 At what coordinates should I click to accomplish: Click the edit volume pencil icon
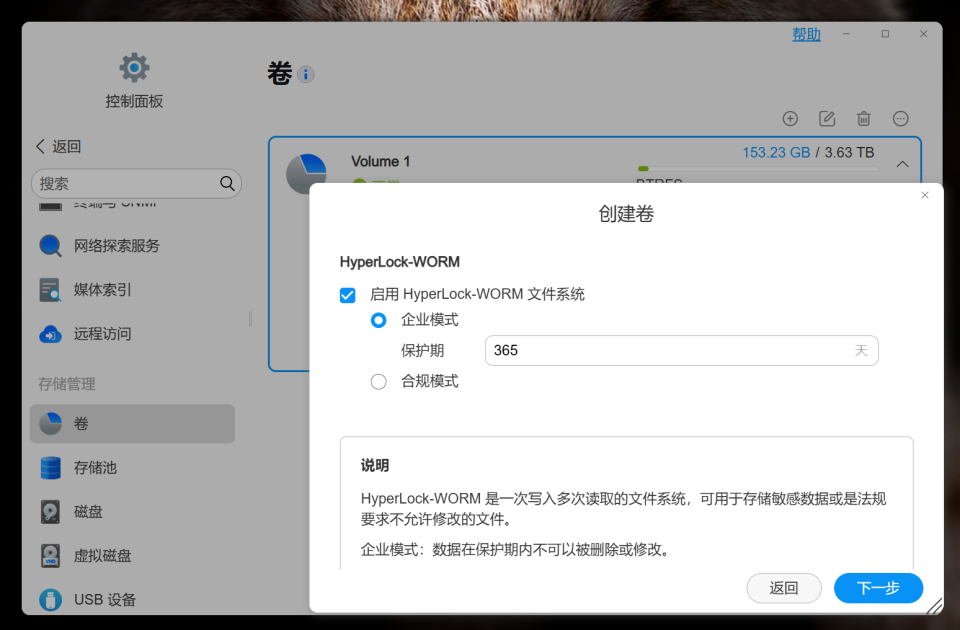pyautogui.click(x=827, y=119)
